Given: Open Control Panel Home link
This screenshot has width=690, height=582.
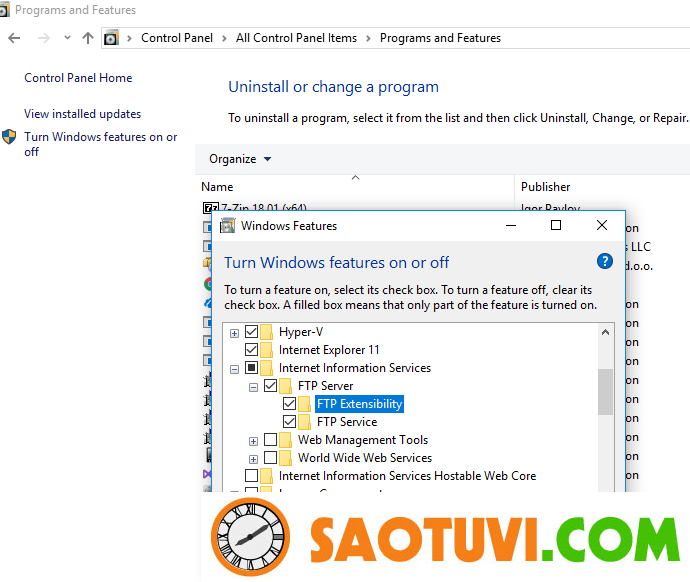Looking at the screenshot, I should [x=78, y=78].
